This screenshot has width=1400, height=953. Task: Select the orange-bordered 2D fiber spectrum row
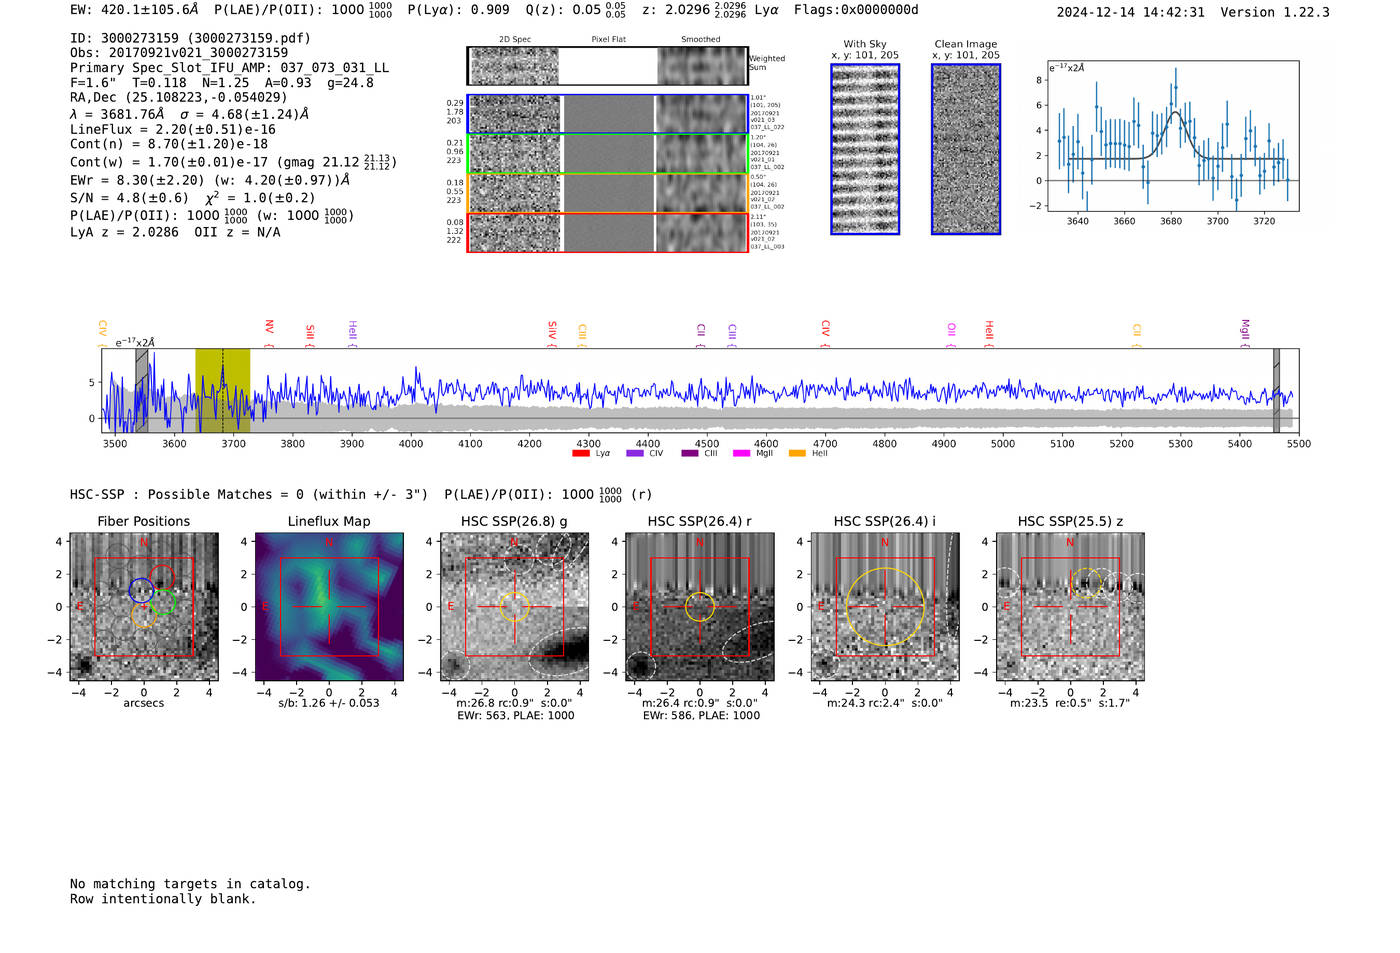pos(607,193)
